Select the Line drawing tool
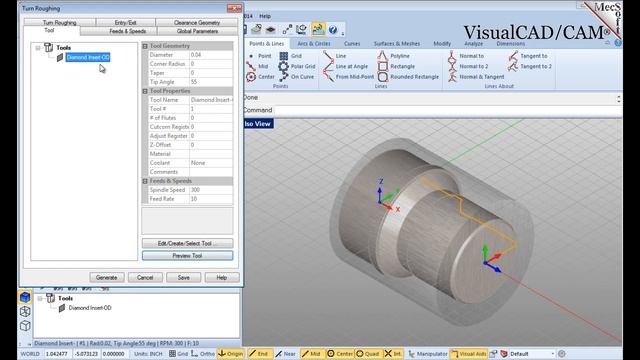 [x=335, y=56]
